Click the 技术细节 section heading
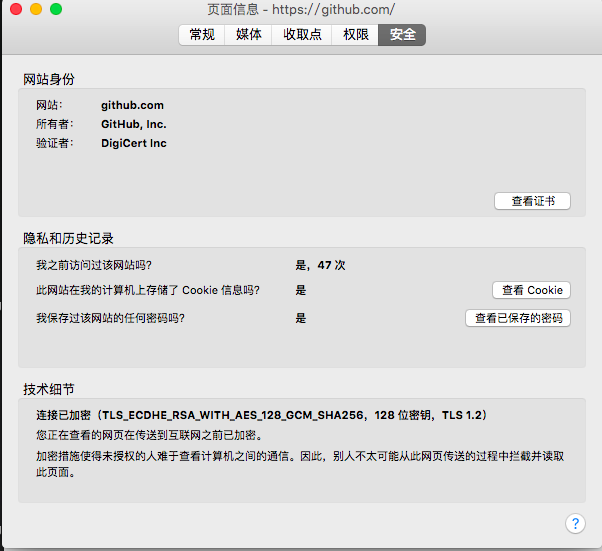Viewport: 602px width, 551px height. tap(49, 389)
